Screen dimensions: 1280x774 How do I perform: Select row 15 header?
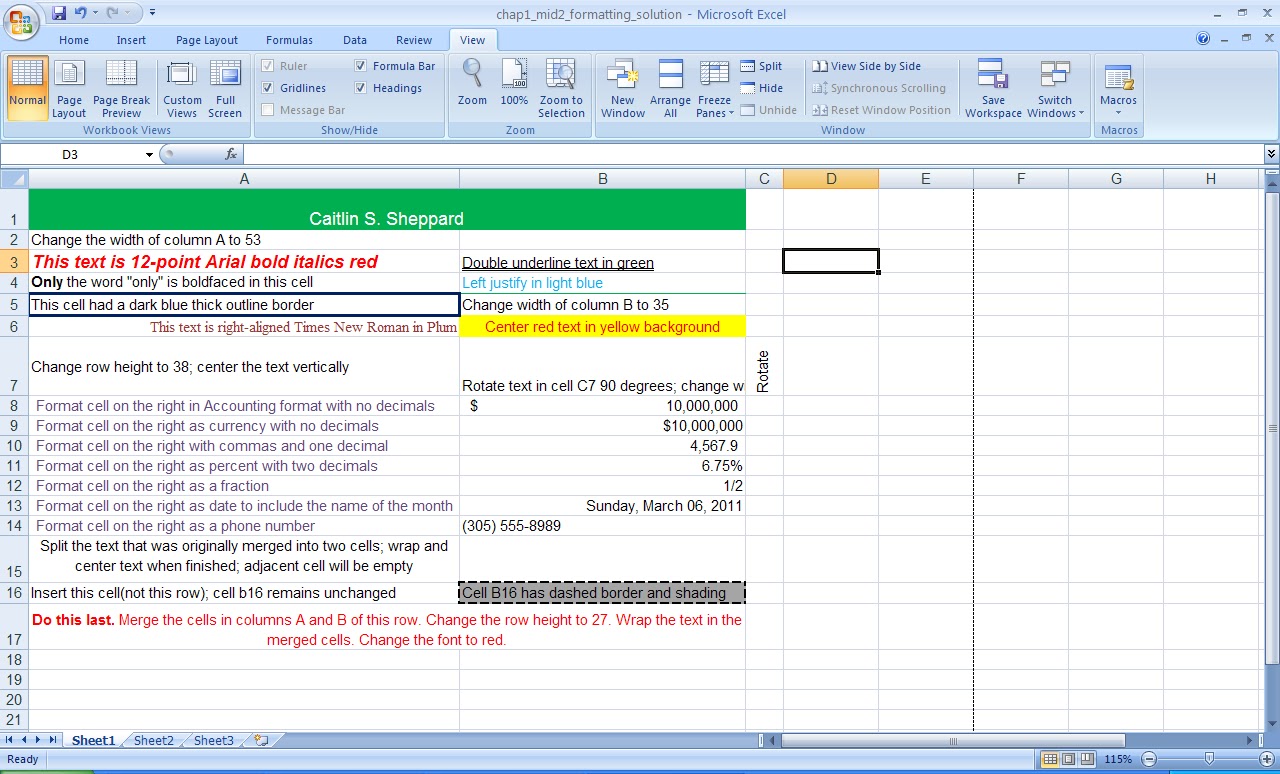coord(14,558)
